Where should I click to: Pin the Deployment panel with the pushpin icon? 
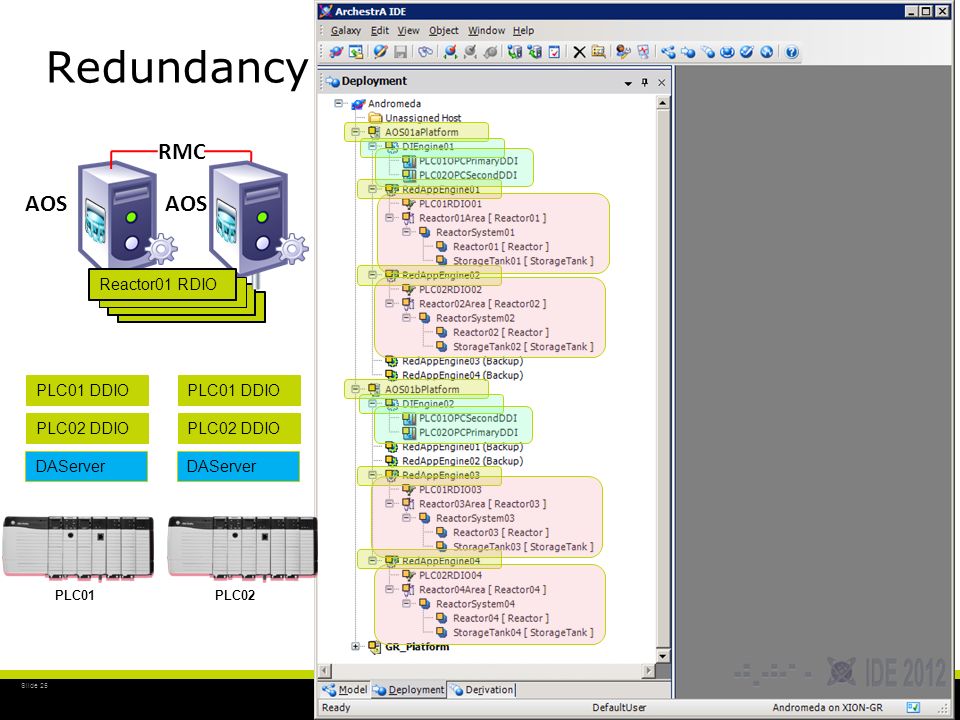pos(645,82)
